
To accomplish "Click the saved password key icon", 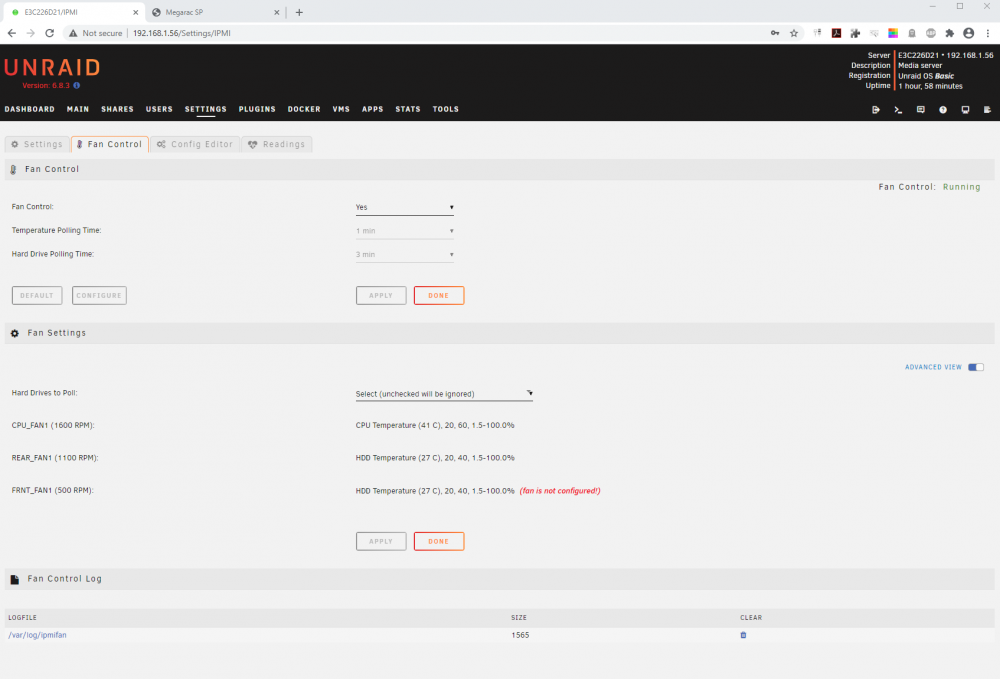I will 775,33.
